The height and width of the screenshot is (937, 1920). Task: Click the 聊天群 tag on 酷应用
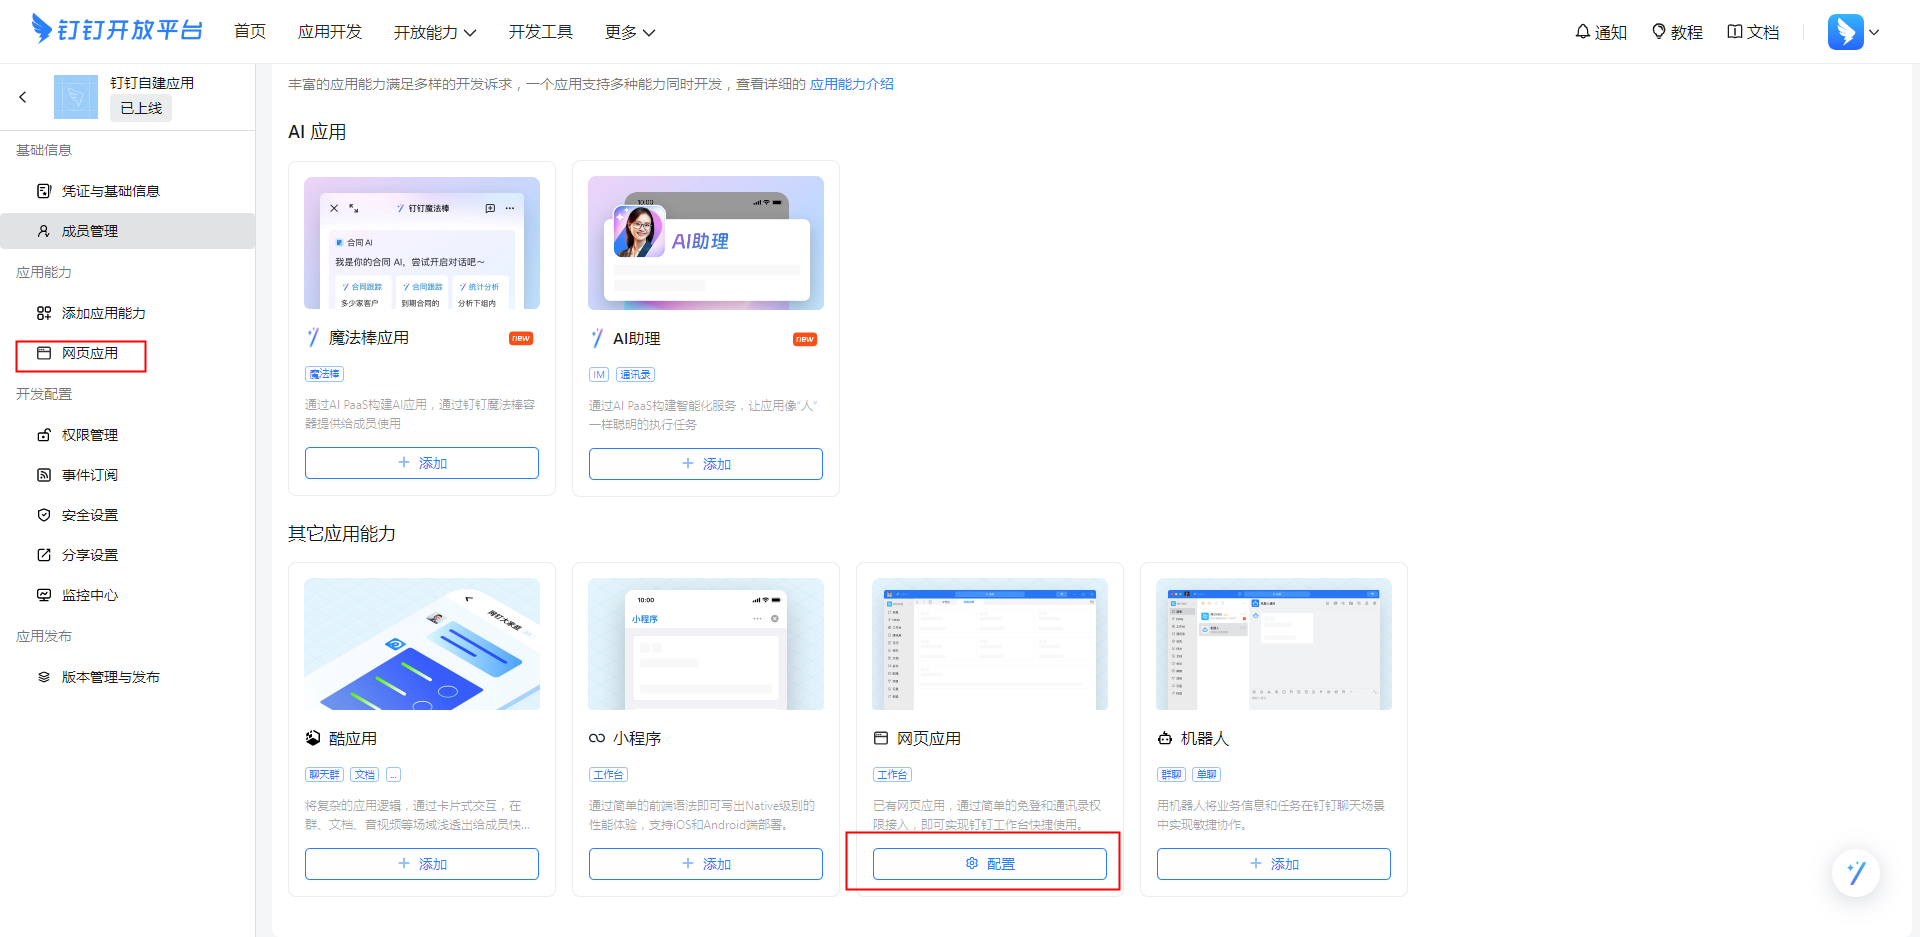[324, 775]
